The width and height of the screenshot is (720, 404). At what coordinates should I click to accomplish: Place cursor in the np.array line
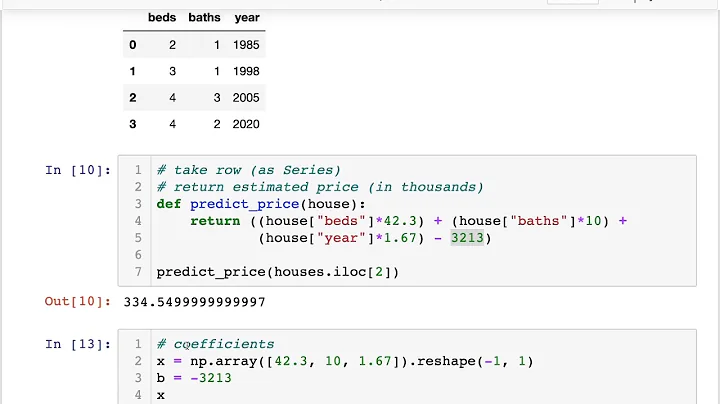(345, 361)
